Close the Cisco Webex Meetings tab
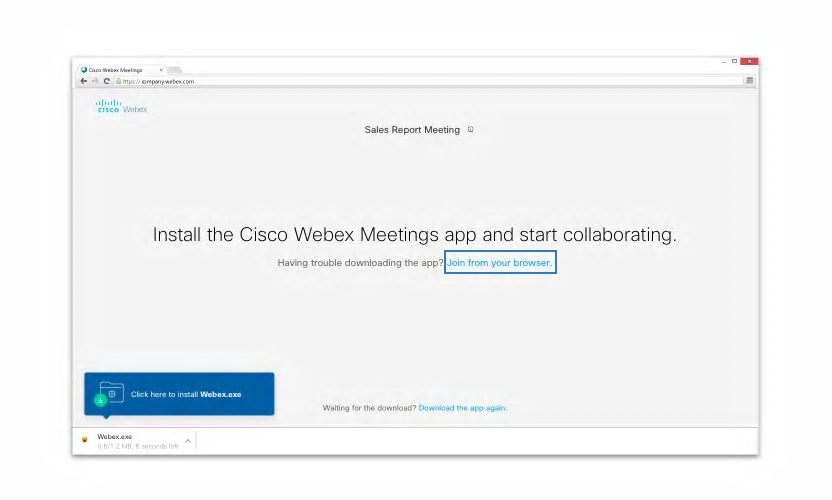832x500 pixels. 161,70
